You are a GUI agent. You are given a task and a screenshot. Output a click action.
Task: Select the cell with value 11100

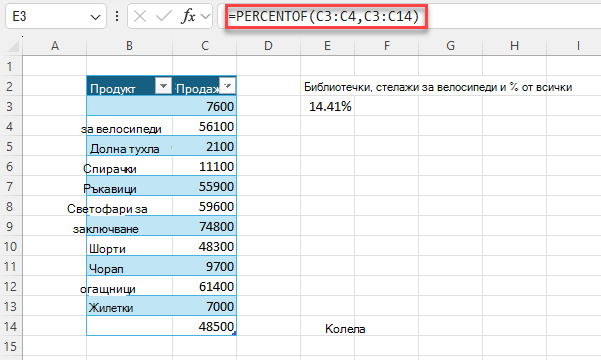205,166
